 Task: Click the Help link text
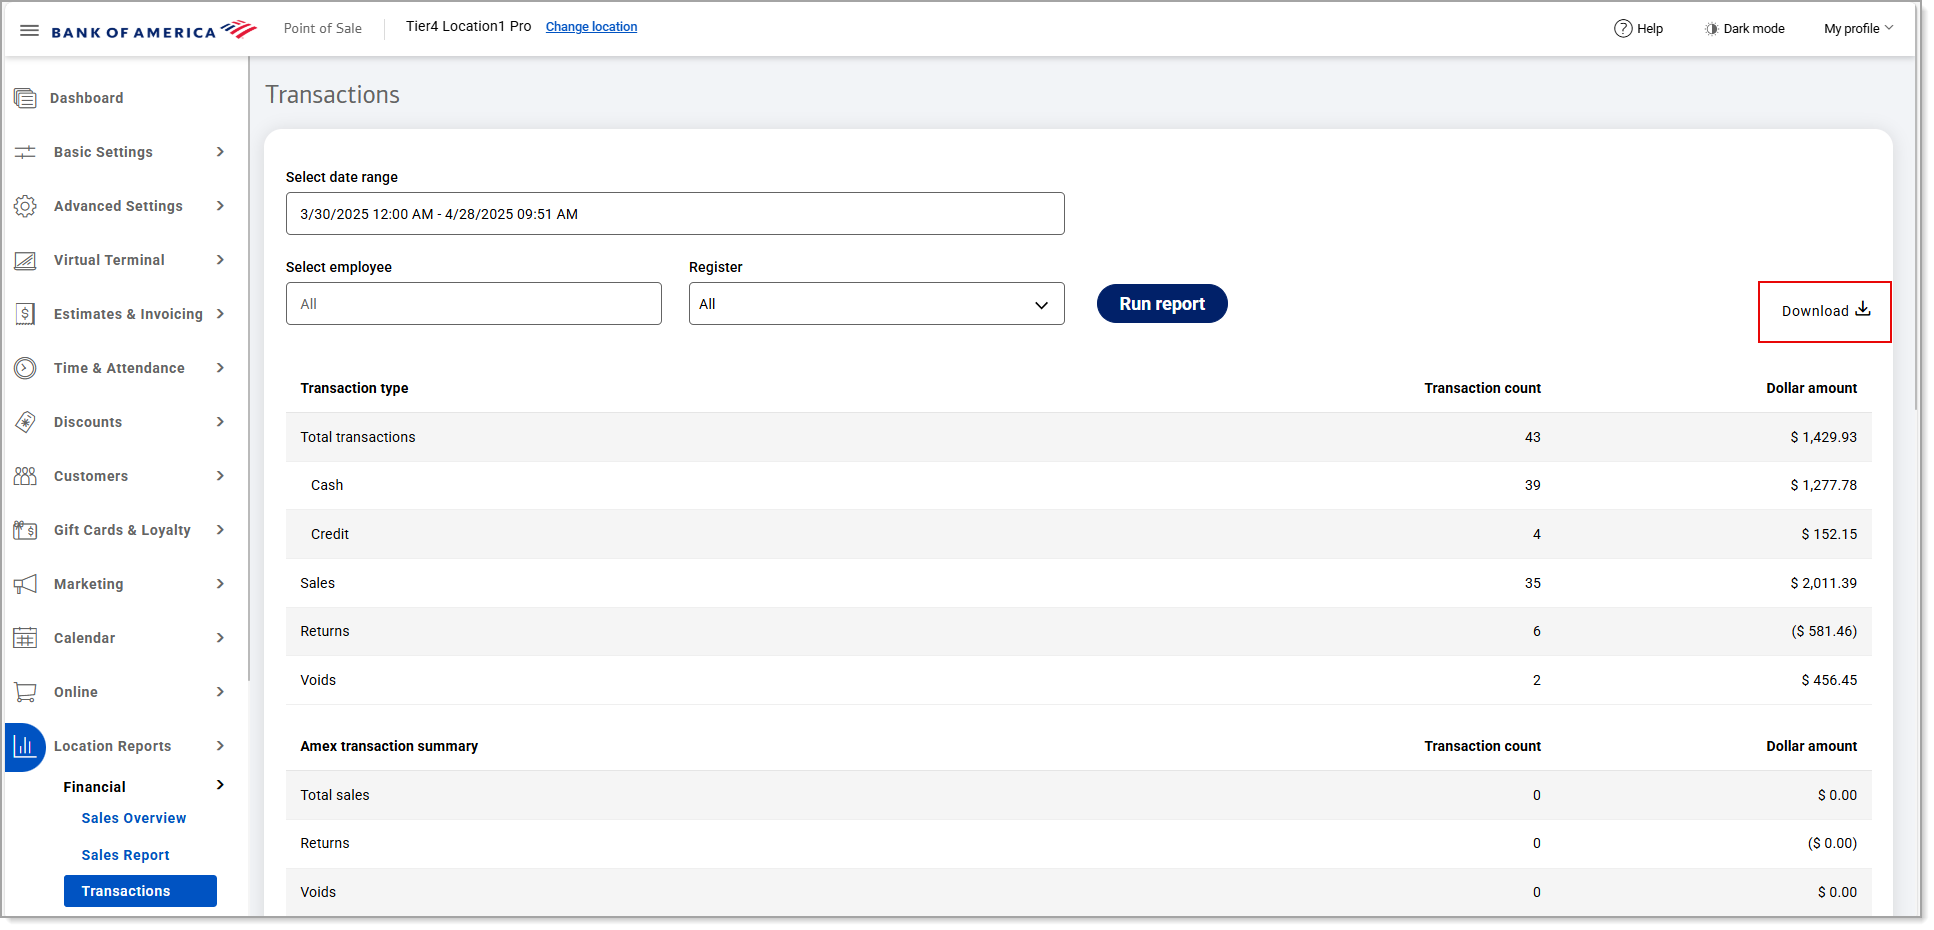[1650, 29]
